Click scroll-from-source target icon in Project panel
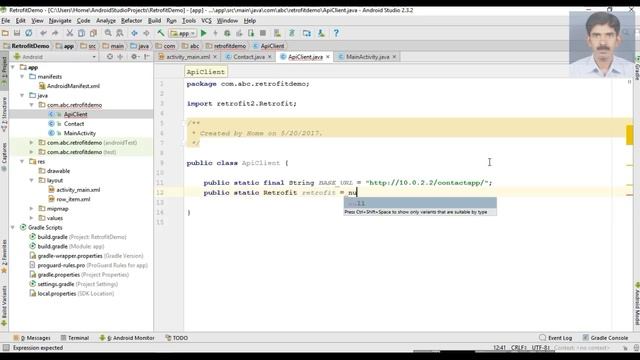Viewport: 640px width, 360px height. click(x=110, y=57)
